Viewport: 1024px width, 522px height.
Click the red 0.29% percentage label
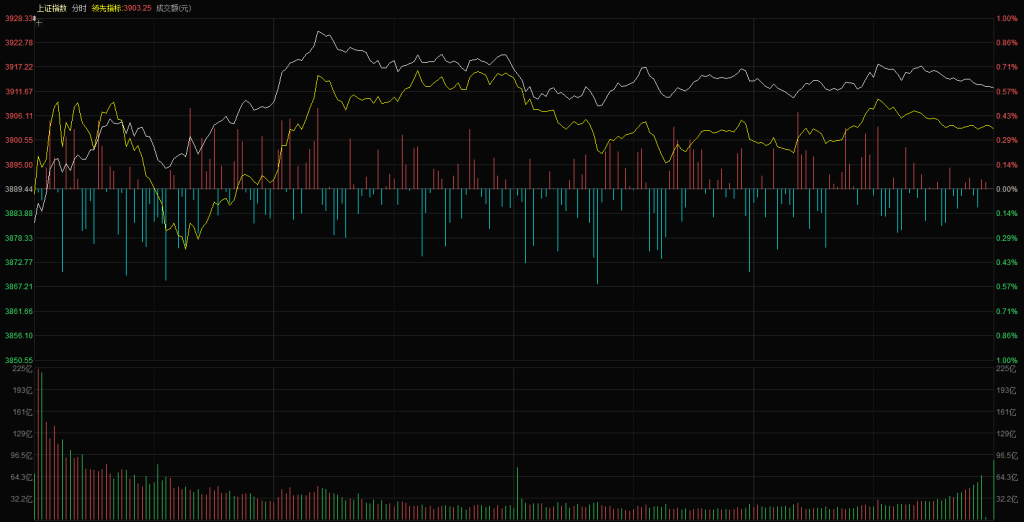coord(1006,140)
